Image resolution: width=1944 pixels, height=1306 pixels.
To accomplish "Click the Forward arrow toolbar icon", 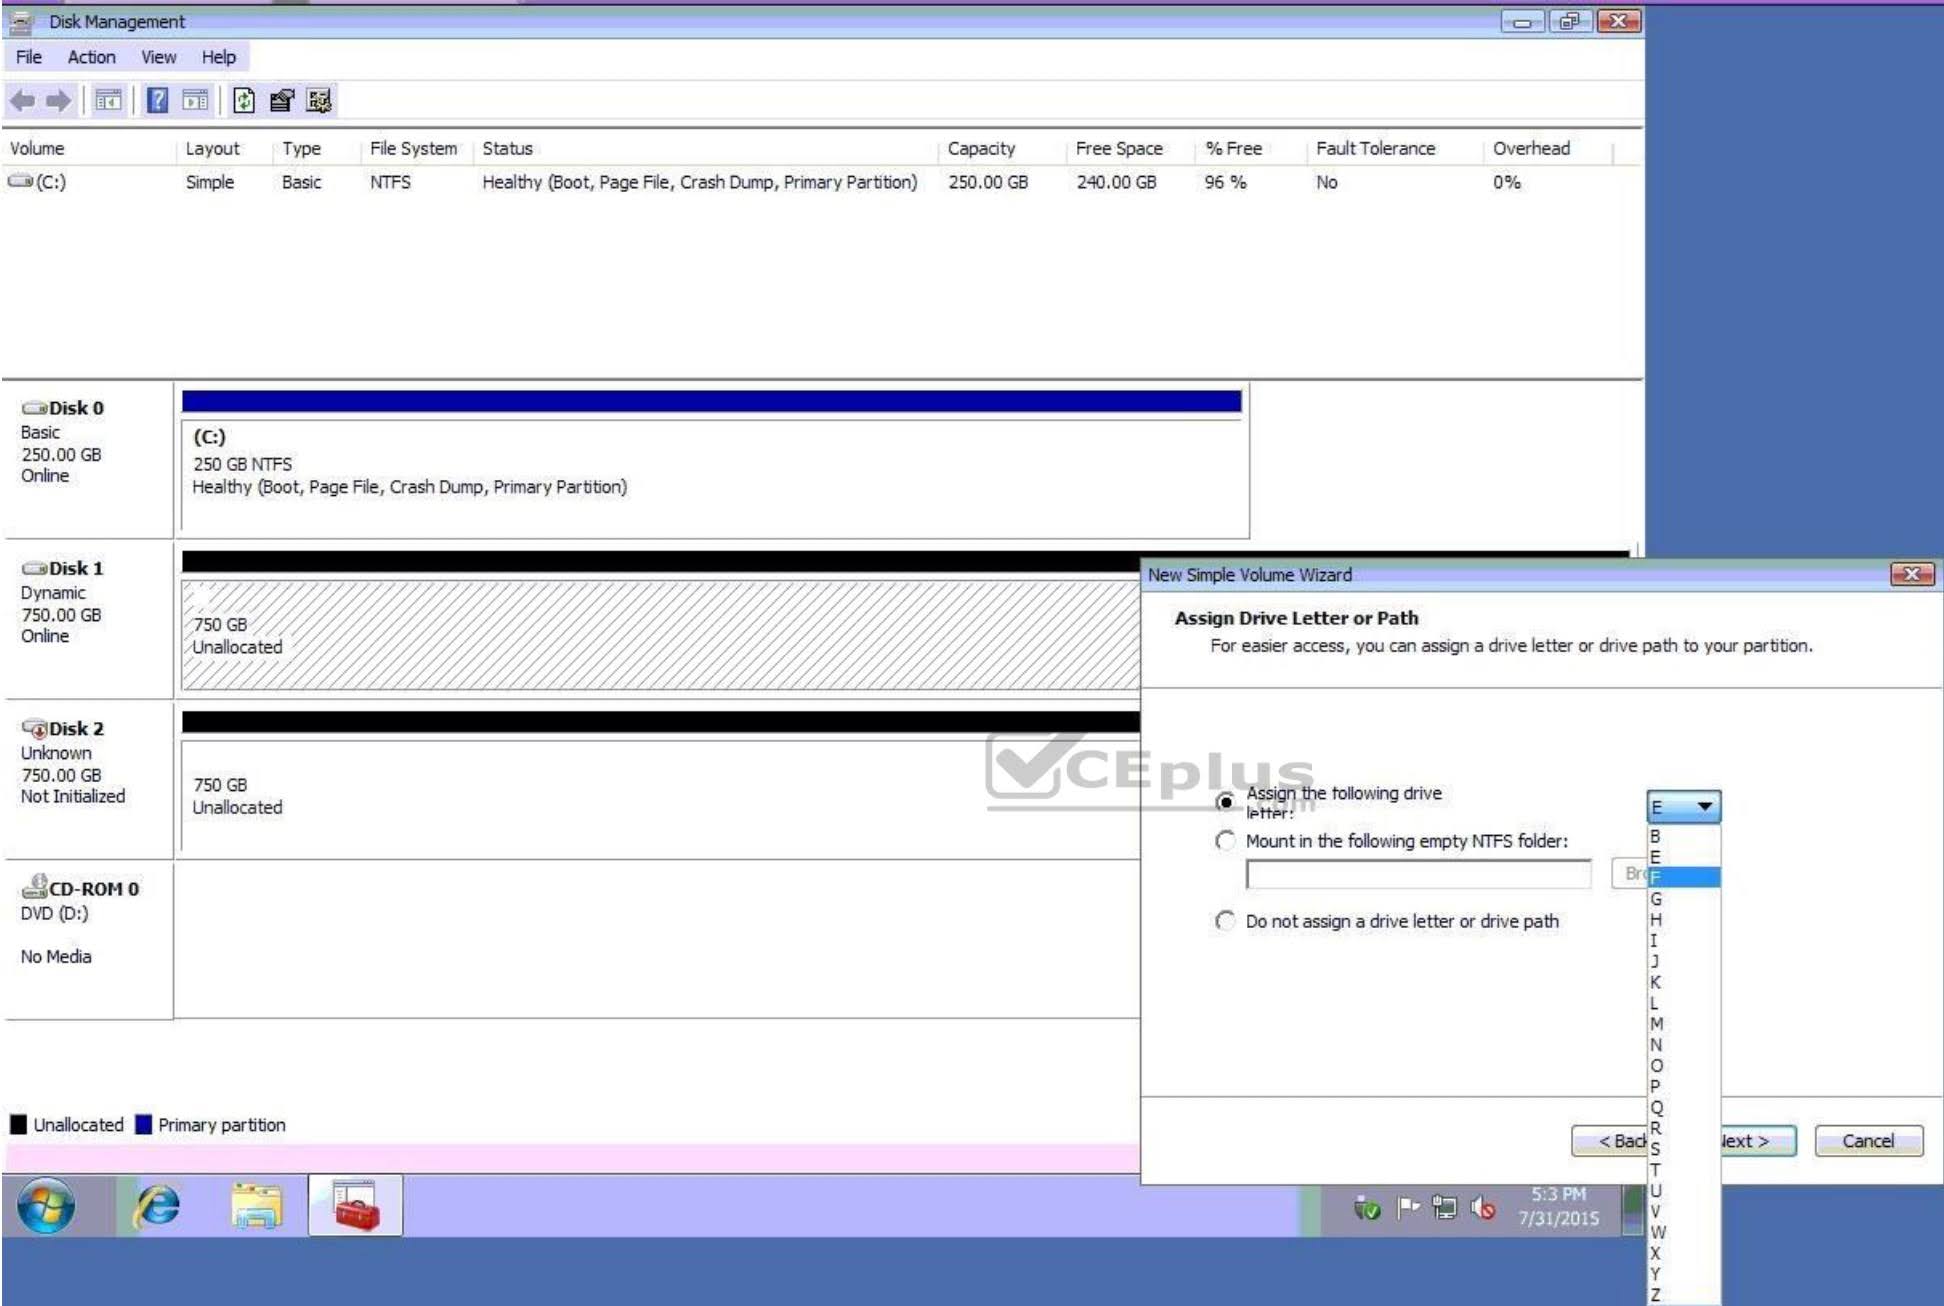I will coord(59,100).
